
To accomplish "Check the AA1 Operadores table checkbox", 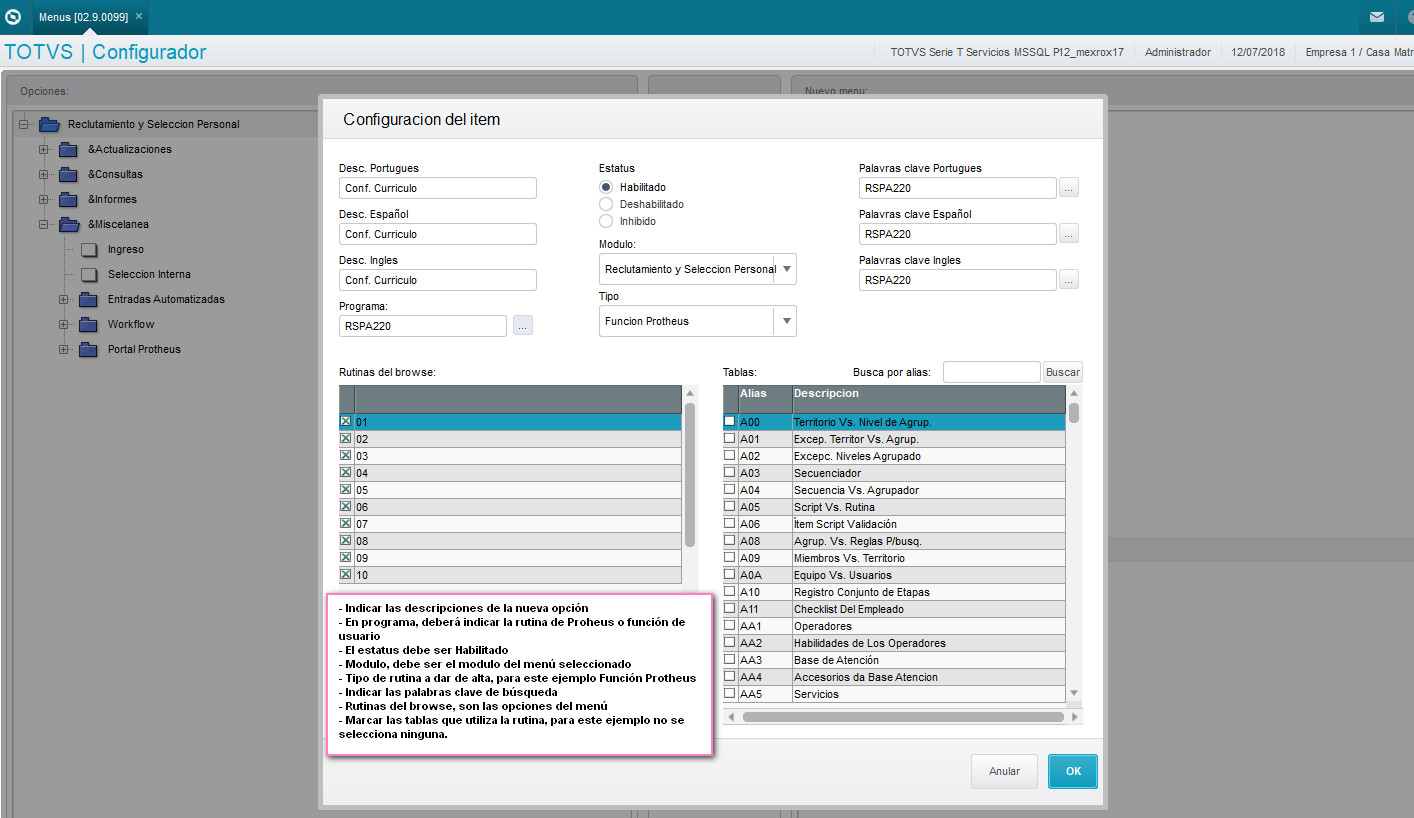I will pos(730,626).
